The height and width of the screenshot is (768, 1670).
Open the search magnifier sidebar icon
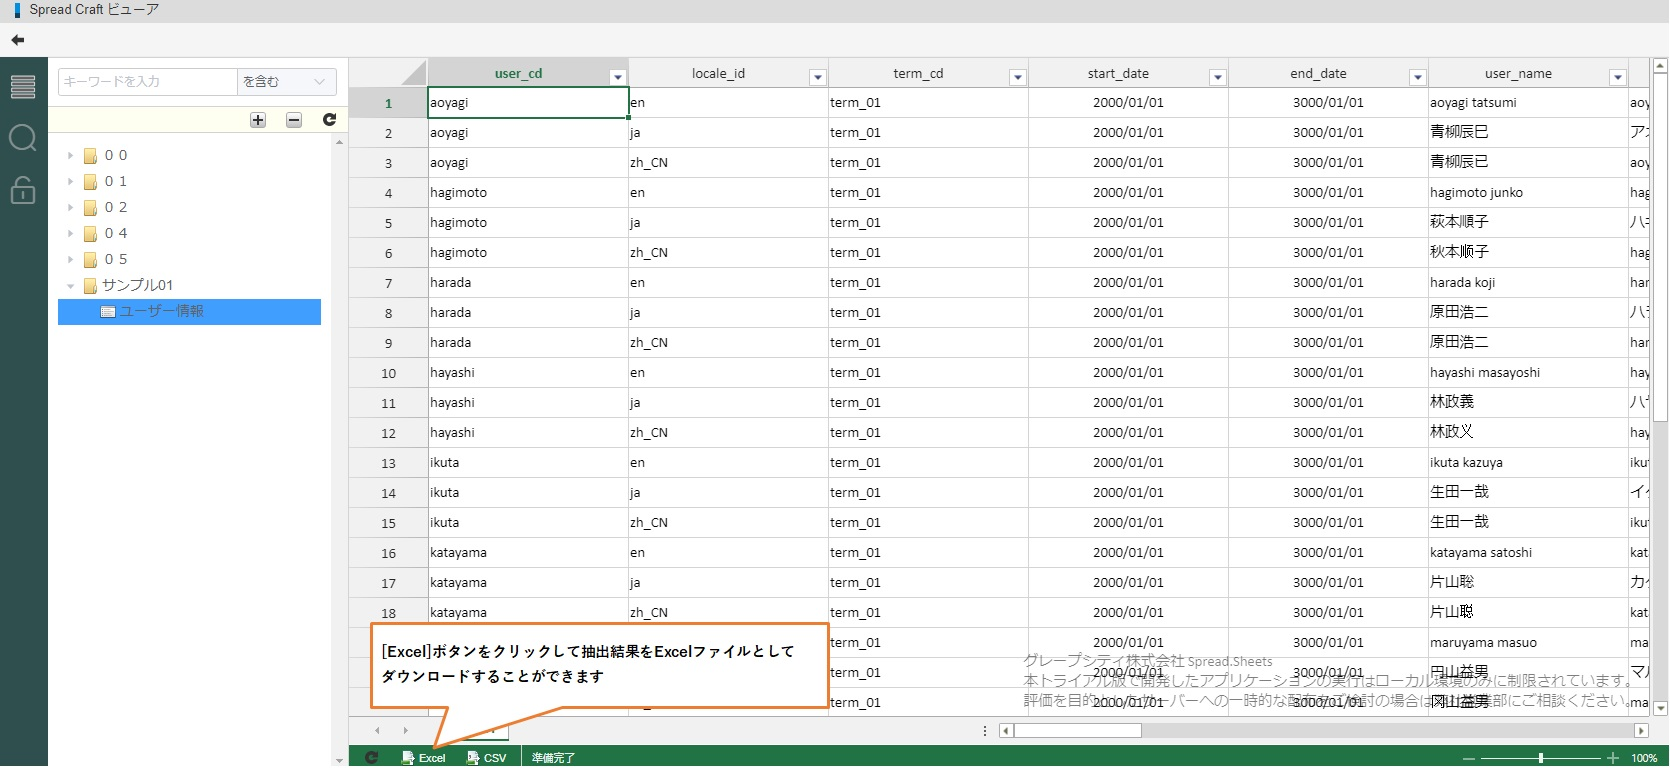[x=23, y=138]
